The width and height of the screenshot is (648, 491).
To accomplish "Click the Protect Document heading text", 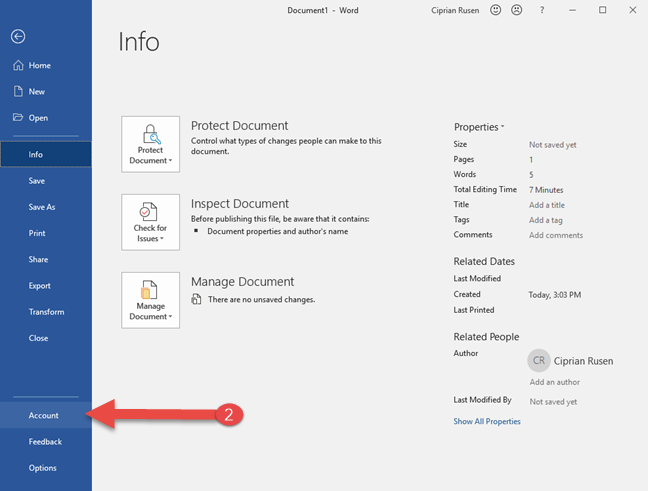I will (239, 125).
